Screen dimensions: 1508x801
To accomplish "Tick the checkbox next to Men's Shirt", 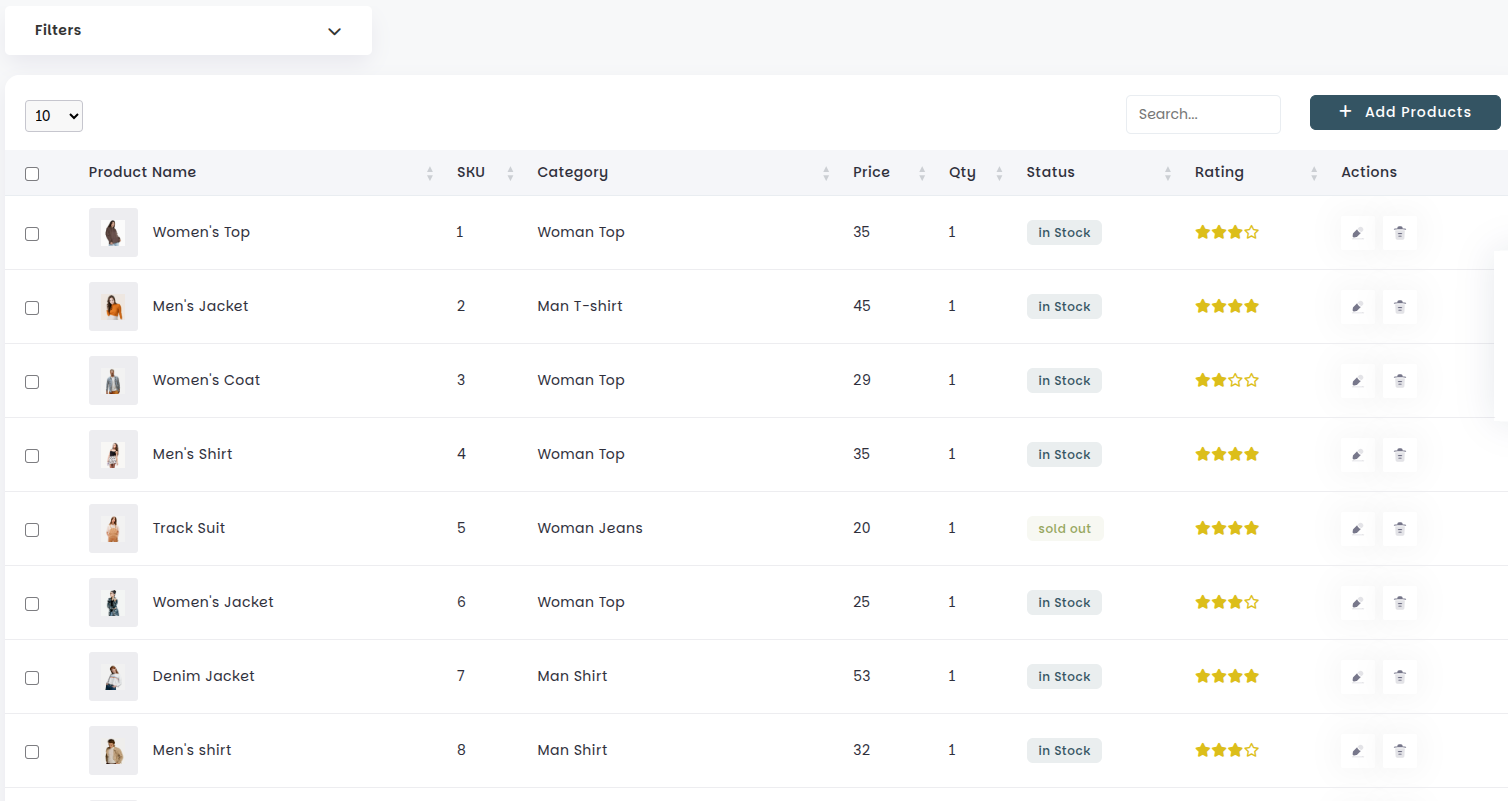I will coord(31,455).
